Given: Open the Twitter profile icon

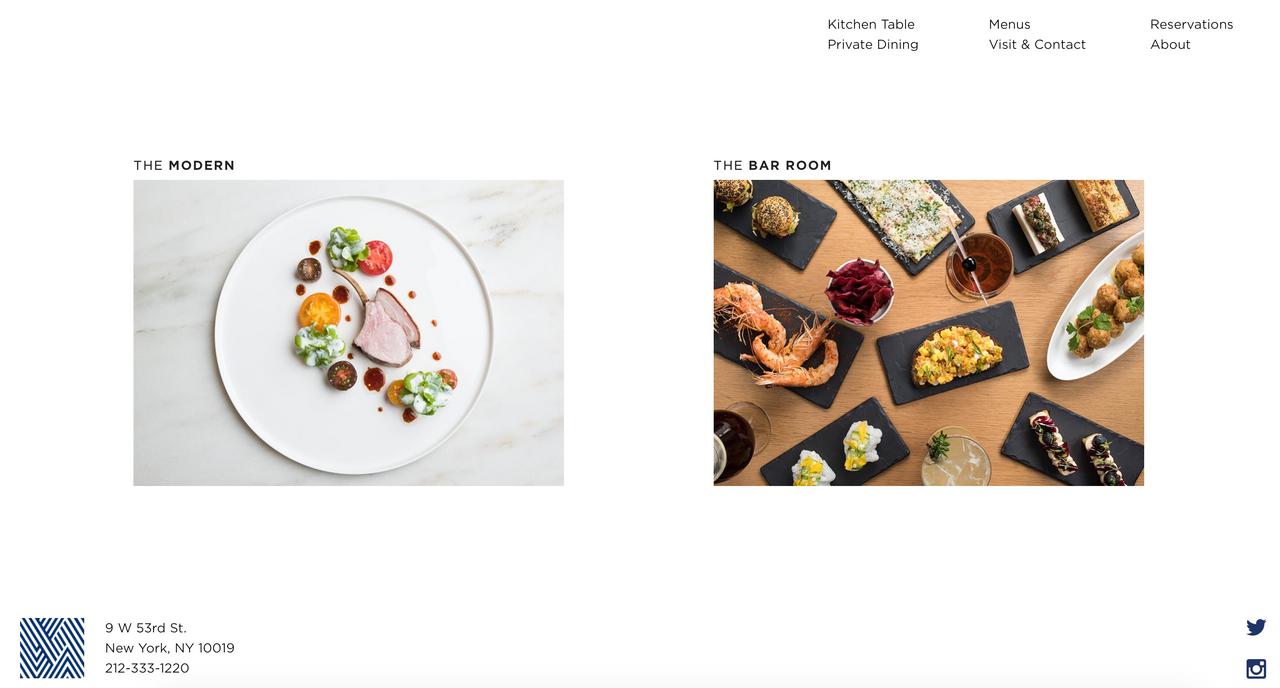Looking at the screenshot, I should click(x=1256, y=627).
